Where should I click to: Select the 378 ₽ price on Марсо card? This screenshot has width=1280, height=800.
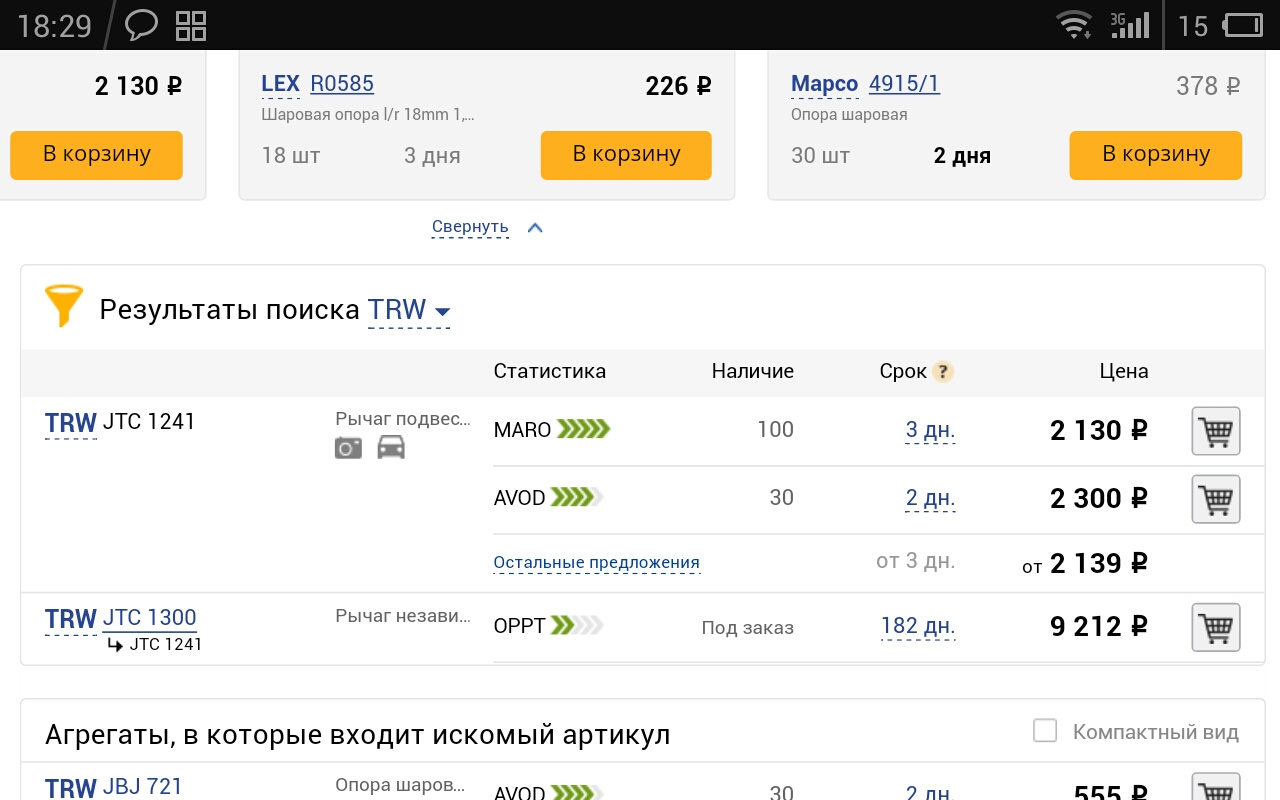(1208, 86)
